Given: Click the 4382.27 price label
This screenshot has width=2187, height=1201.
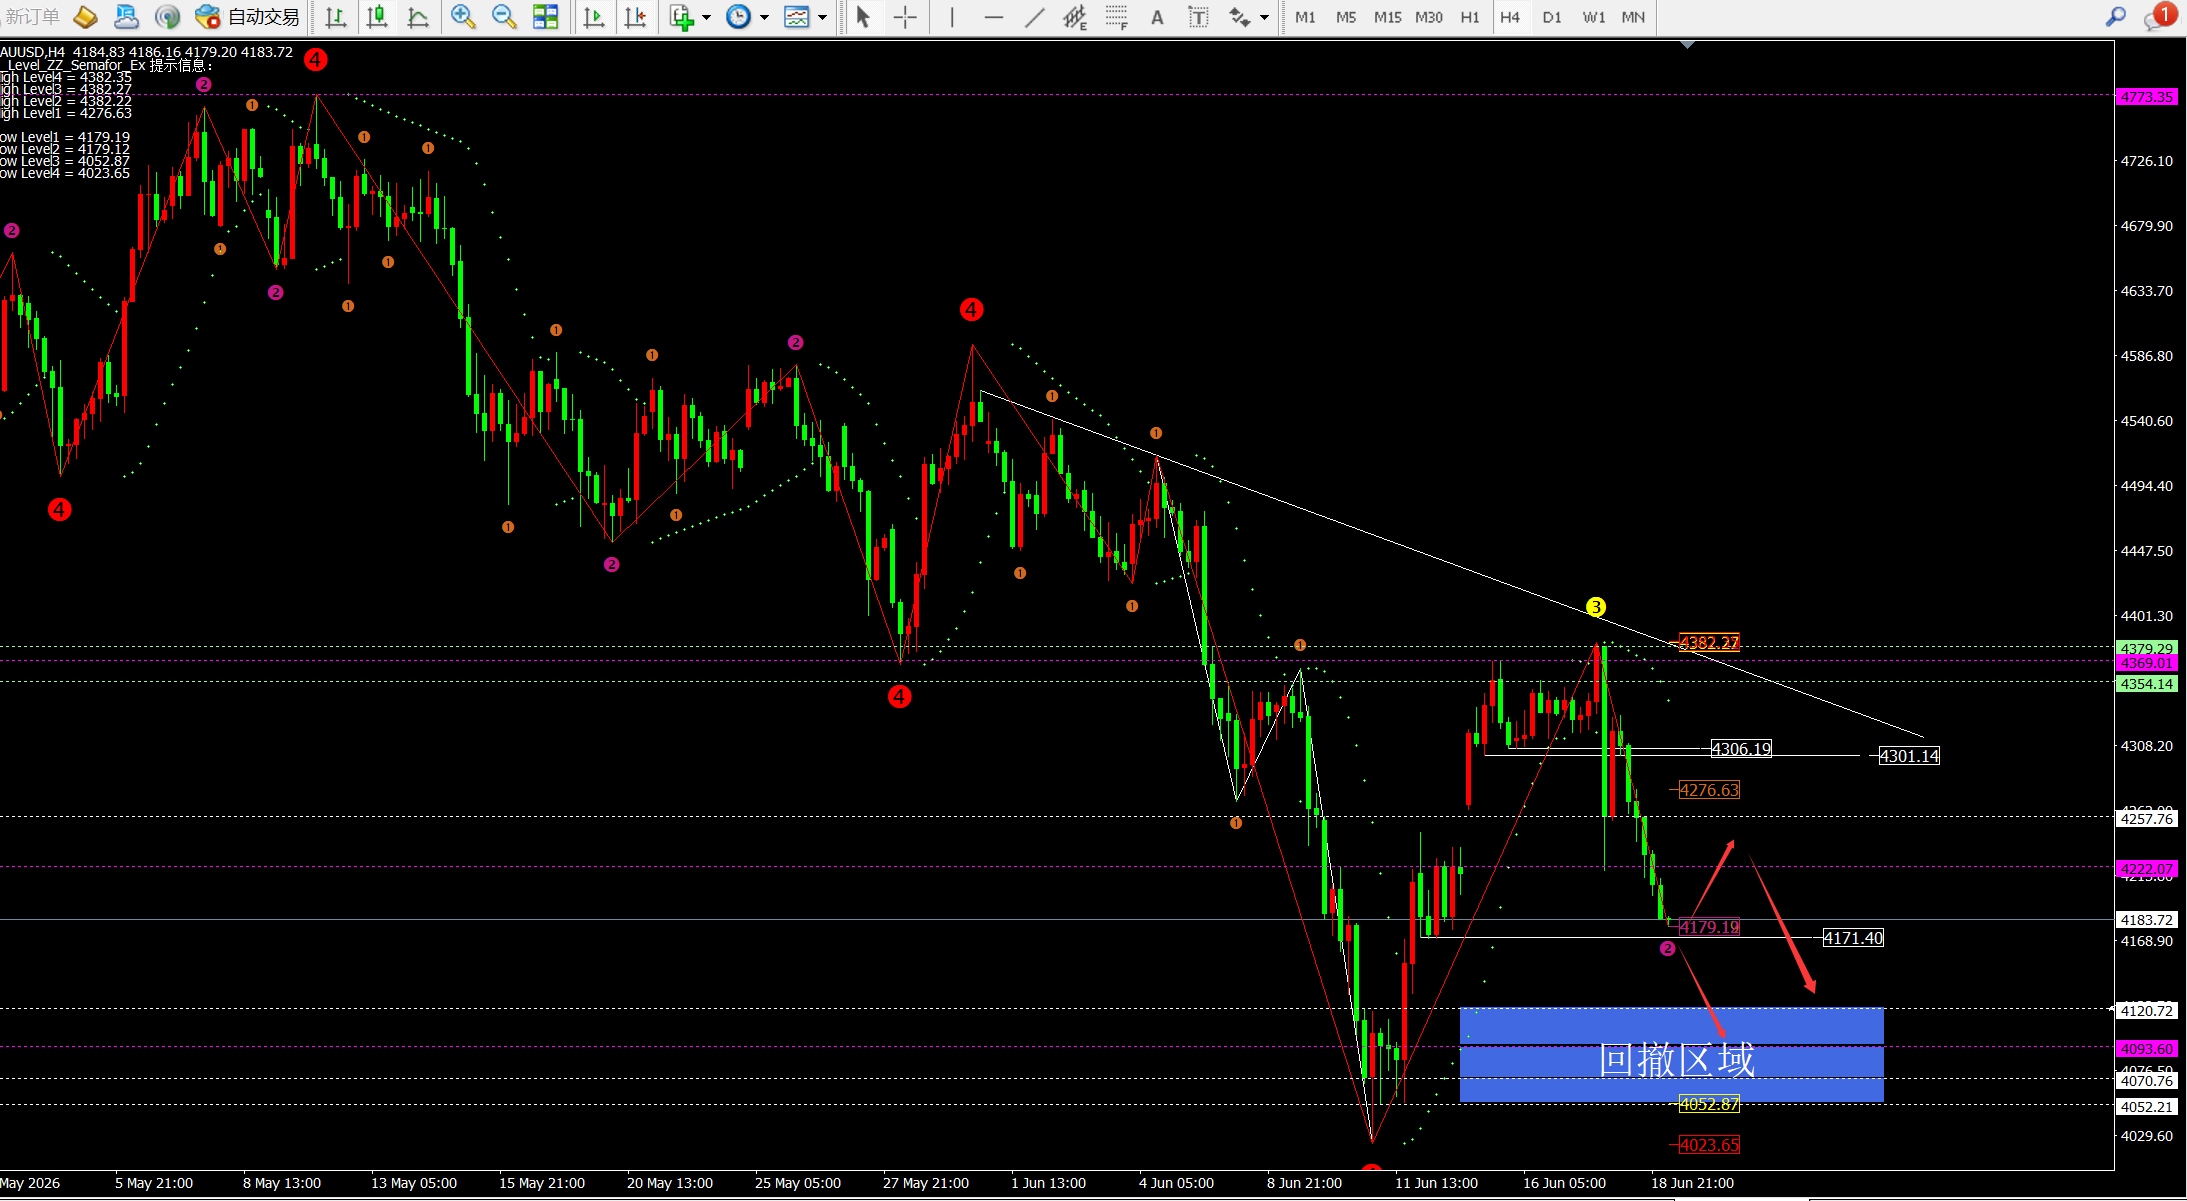Looking at the screenshot, I should point(1709,643).
